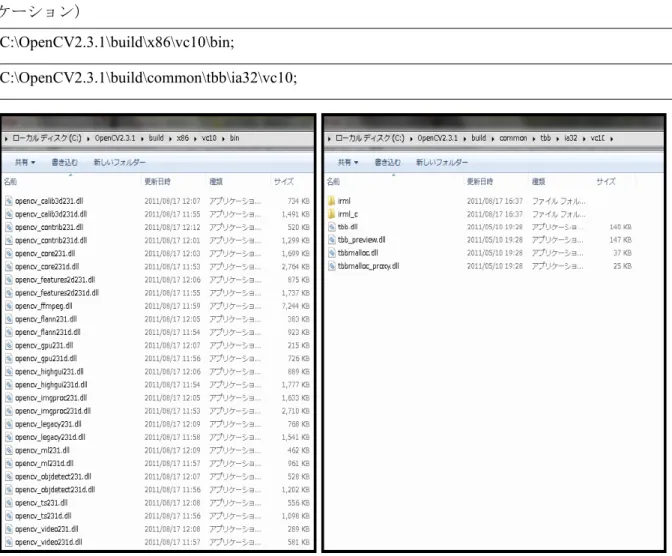The width and height of the screenshot is (672, 556).
Task: Select the opencv_core231.dll file icon
Action: tap(9, 253)
